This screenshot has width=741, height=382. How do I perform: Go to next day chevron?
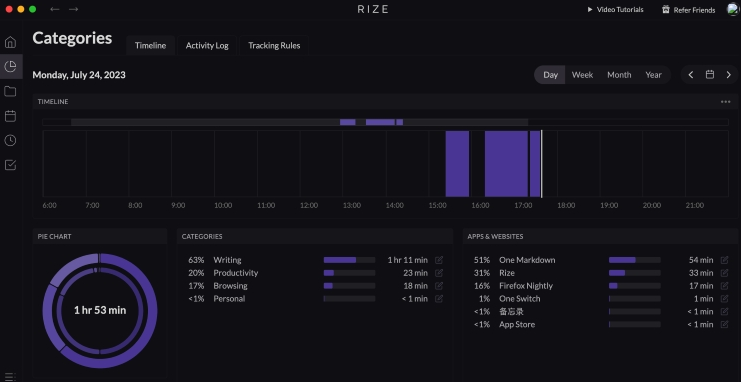(x=728, y=75)
